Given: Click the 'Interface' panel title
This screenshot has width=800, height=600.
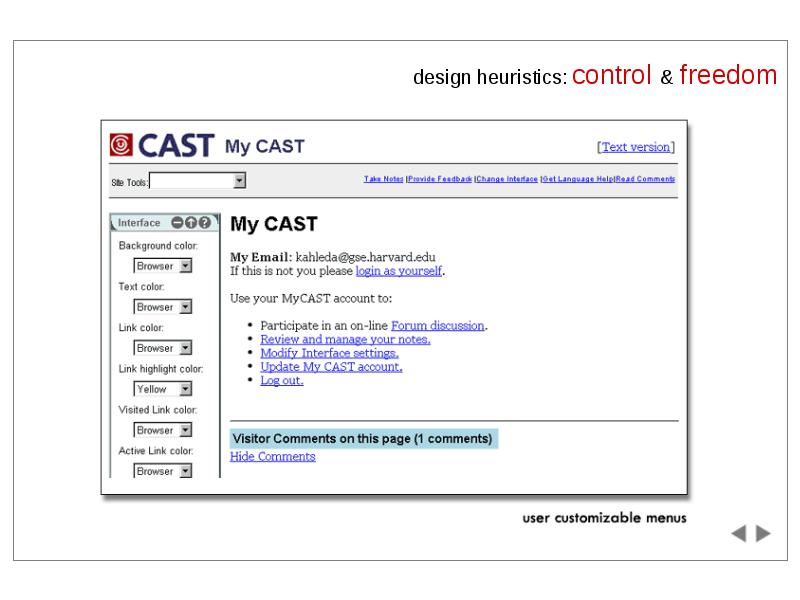Looking at the screenshot, I should click(139, 223).
